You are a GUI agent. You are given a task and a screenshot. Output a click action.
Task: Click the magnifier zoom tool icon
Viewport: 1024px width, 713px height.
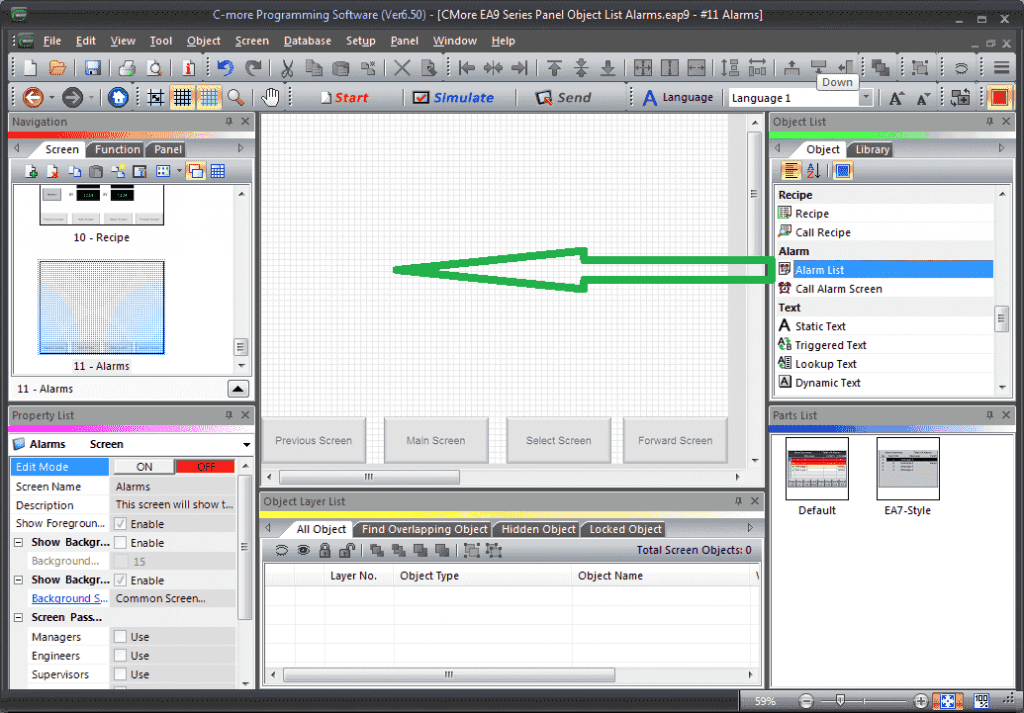pyautogui.click(x=236, y=98)
